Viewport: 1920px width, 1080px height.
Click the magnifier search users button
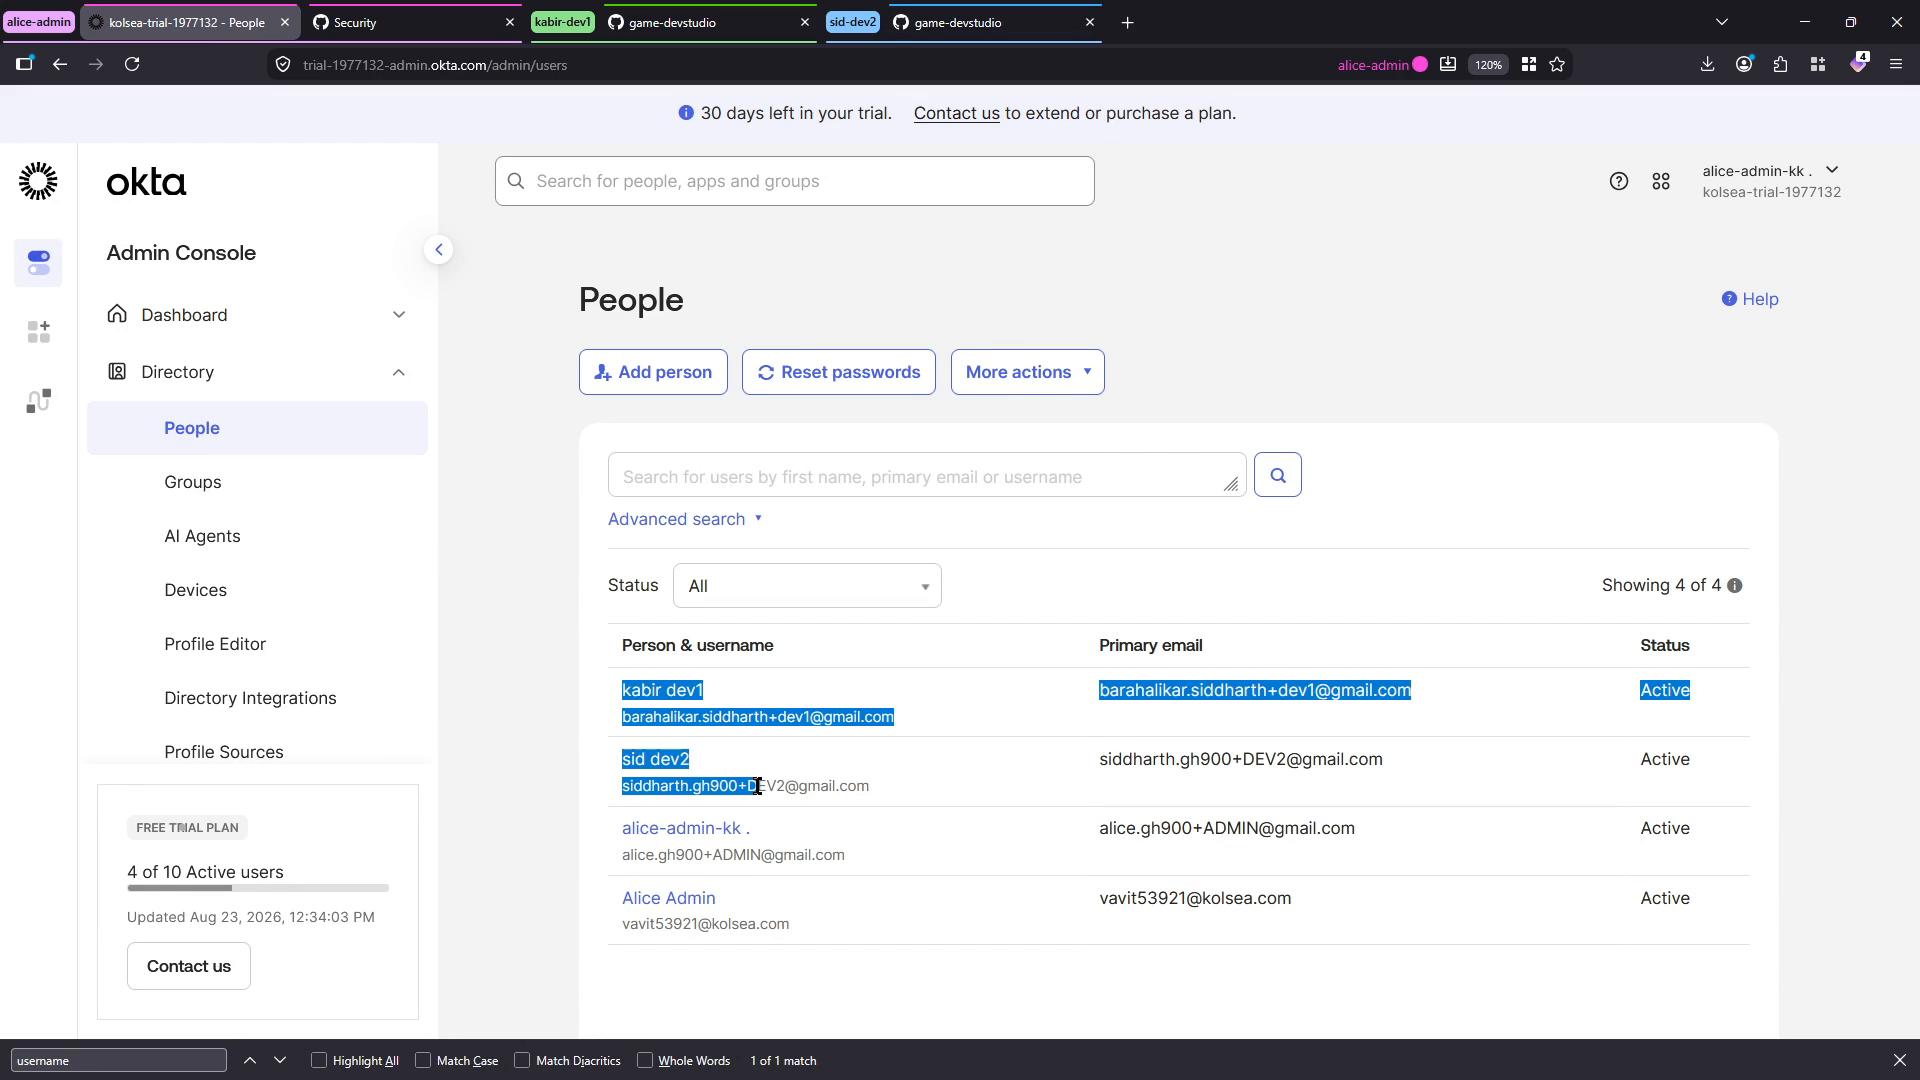click(1277, 475)
